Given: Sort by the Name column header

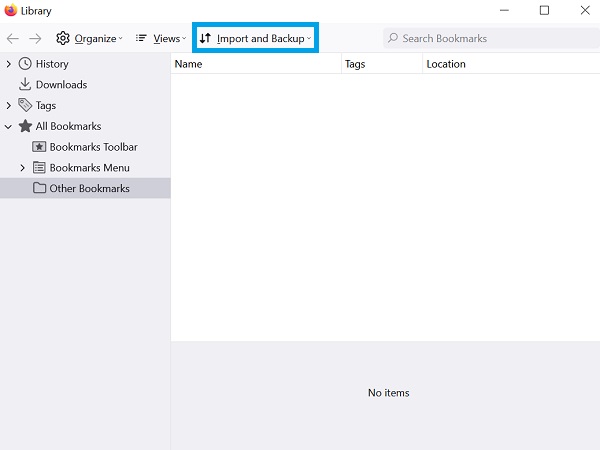Looking at the screenshot, I should [255, 64].
